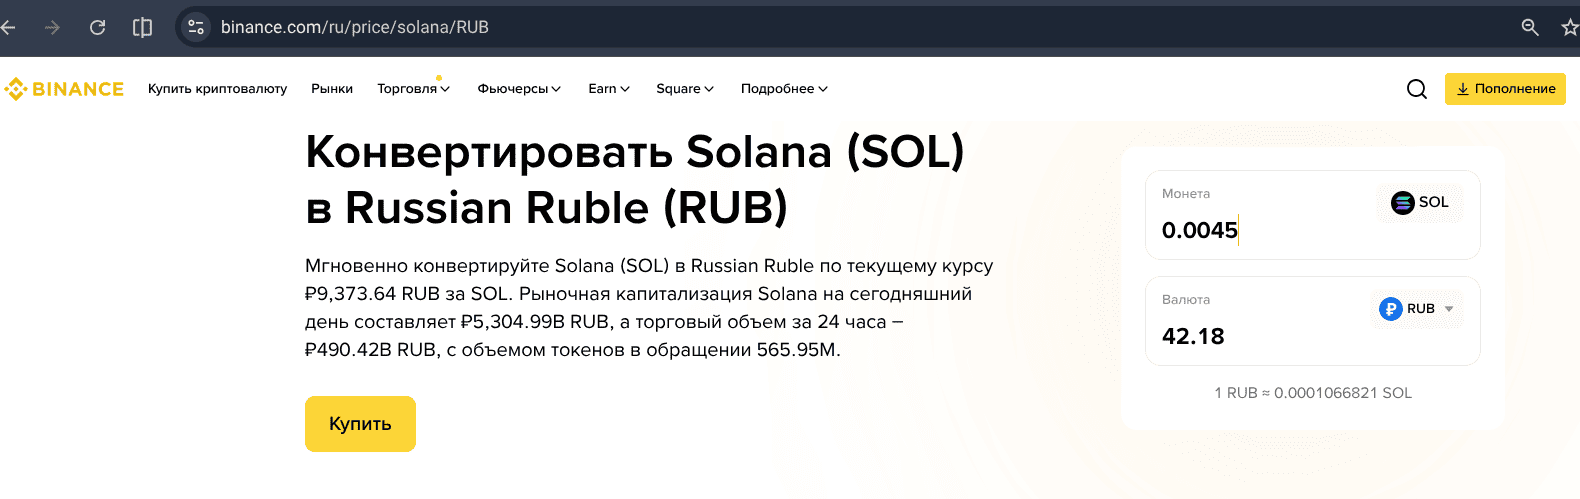Image resolution: width=1580 pixels, height=499 pixels.
Task: Open Binance site search magnifier icon
Action: [1417, 89]
